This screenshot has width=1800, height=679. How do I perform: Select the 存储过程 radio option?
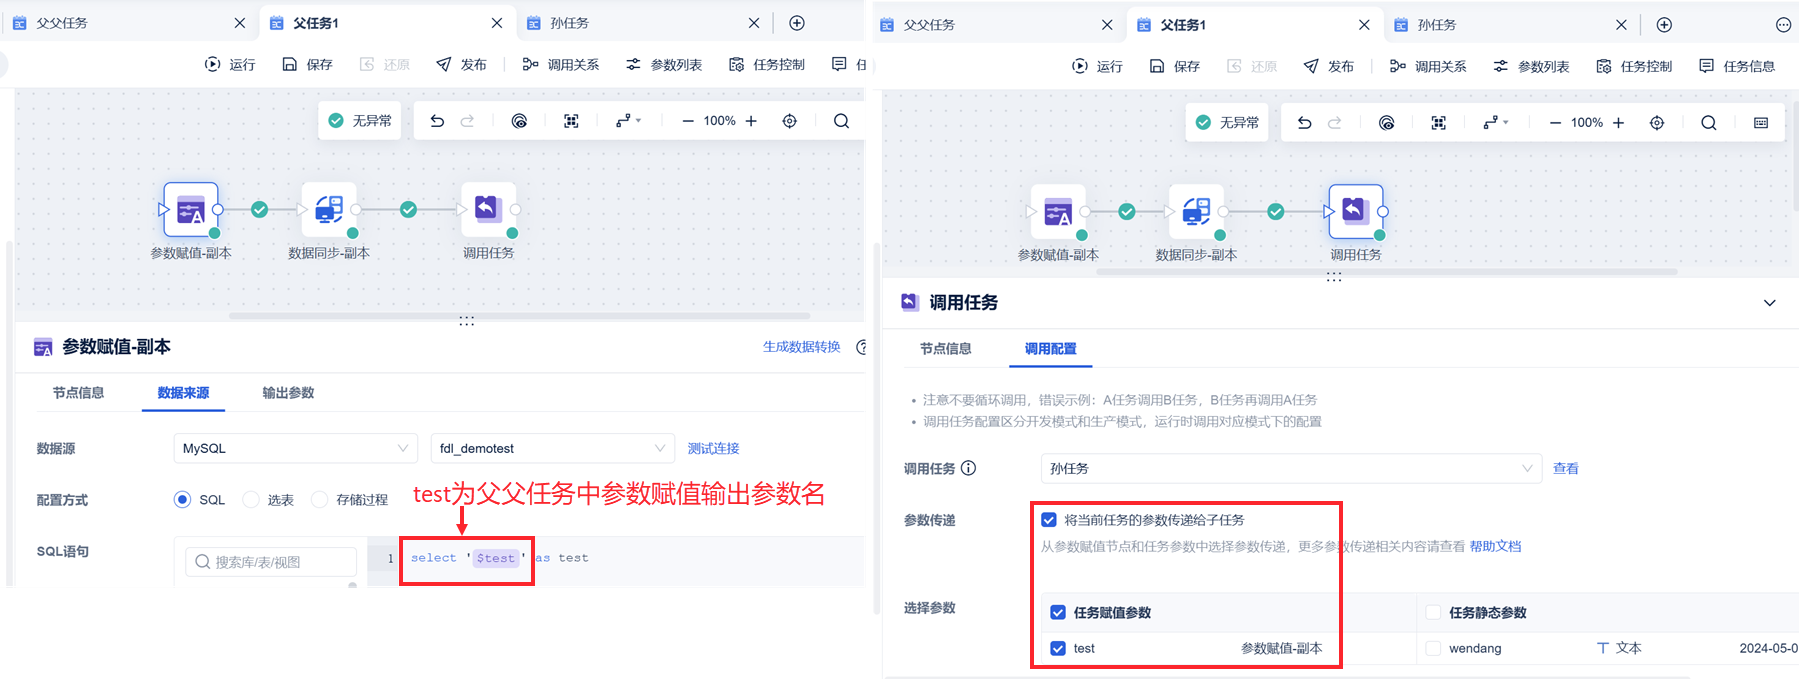(320, 499)
